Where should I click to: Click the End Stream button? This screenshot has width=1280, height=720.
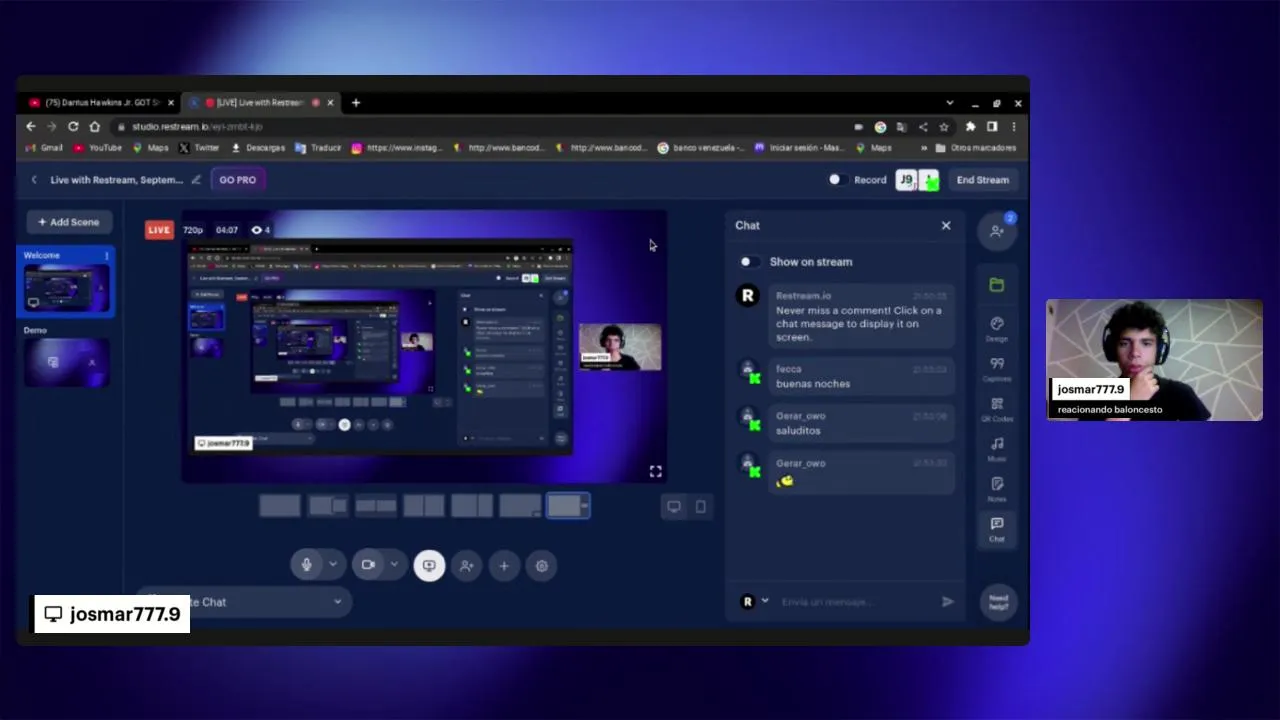(982, 180)
